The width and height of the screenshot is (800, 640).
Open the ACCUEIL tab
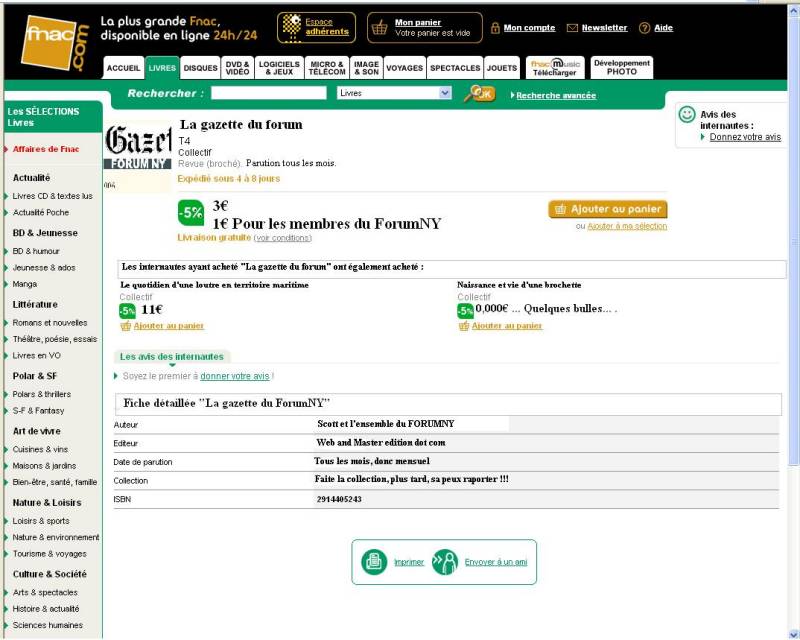pos(123,68)
